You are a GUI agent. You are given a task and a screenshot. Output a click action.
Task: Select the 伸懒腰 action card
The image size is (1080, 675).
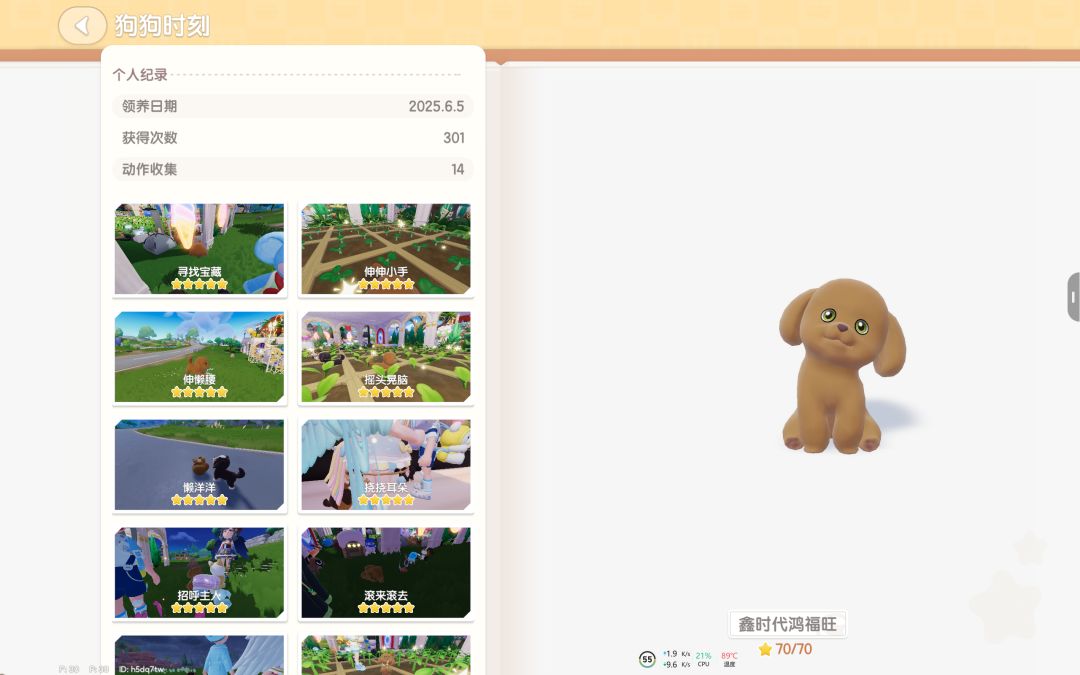[x=199, y=357]
